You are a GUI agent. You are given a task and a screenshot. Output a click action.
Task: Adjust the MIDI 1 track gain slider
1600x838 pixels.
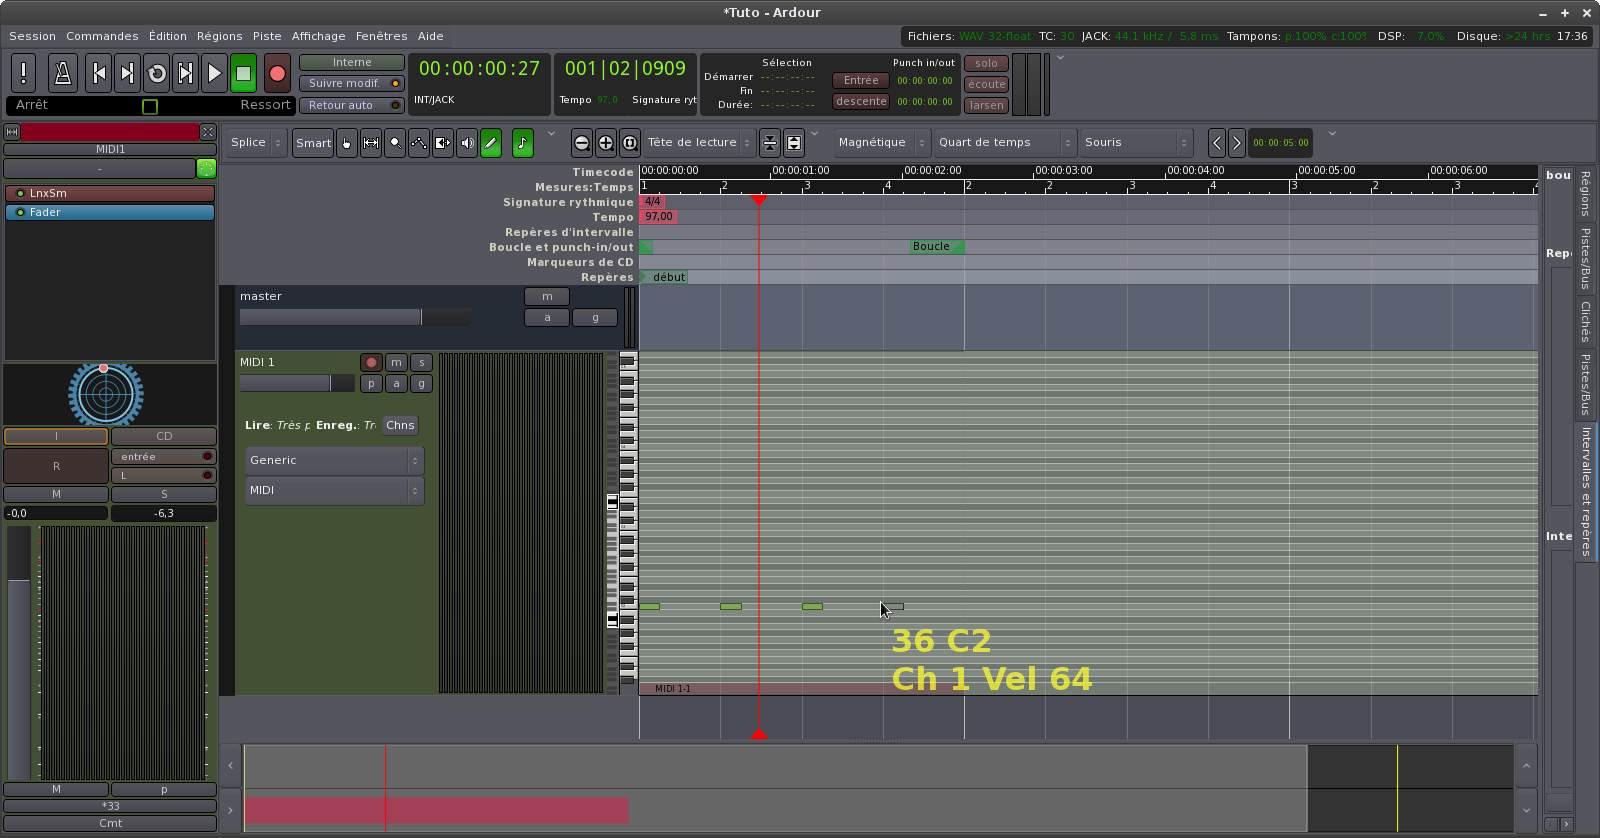click(297, 383)
